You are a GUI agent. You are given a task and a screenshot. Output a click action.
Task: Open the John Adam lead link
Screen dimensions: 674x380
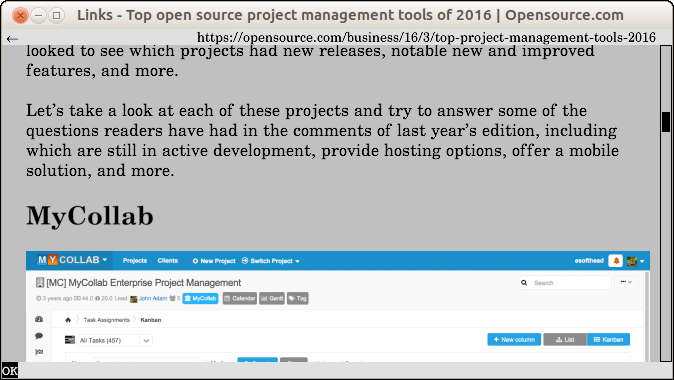tap(153, 298)
